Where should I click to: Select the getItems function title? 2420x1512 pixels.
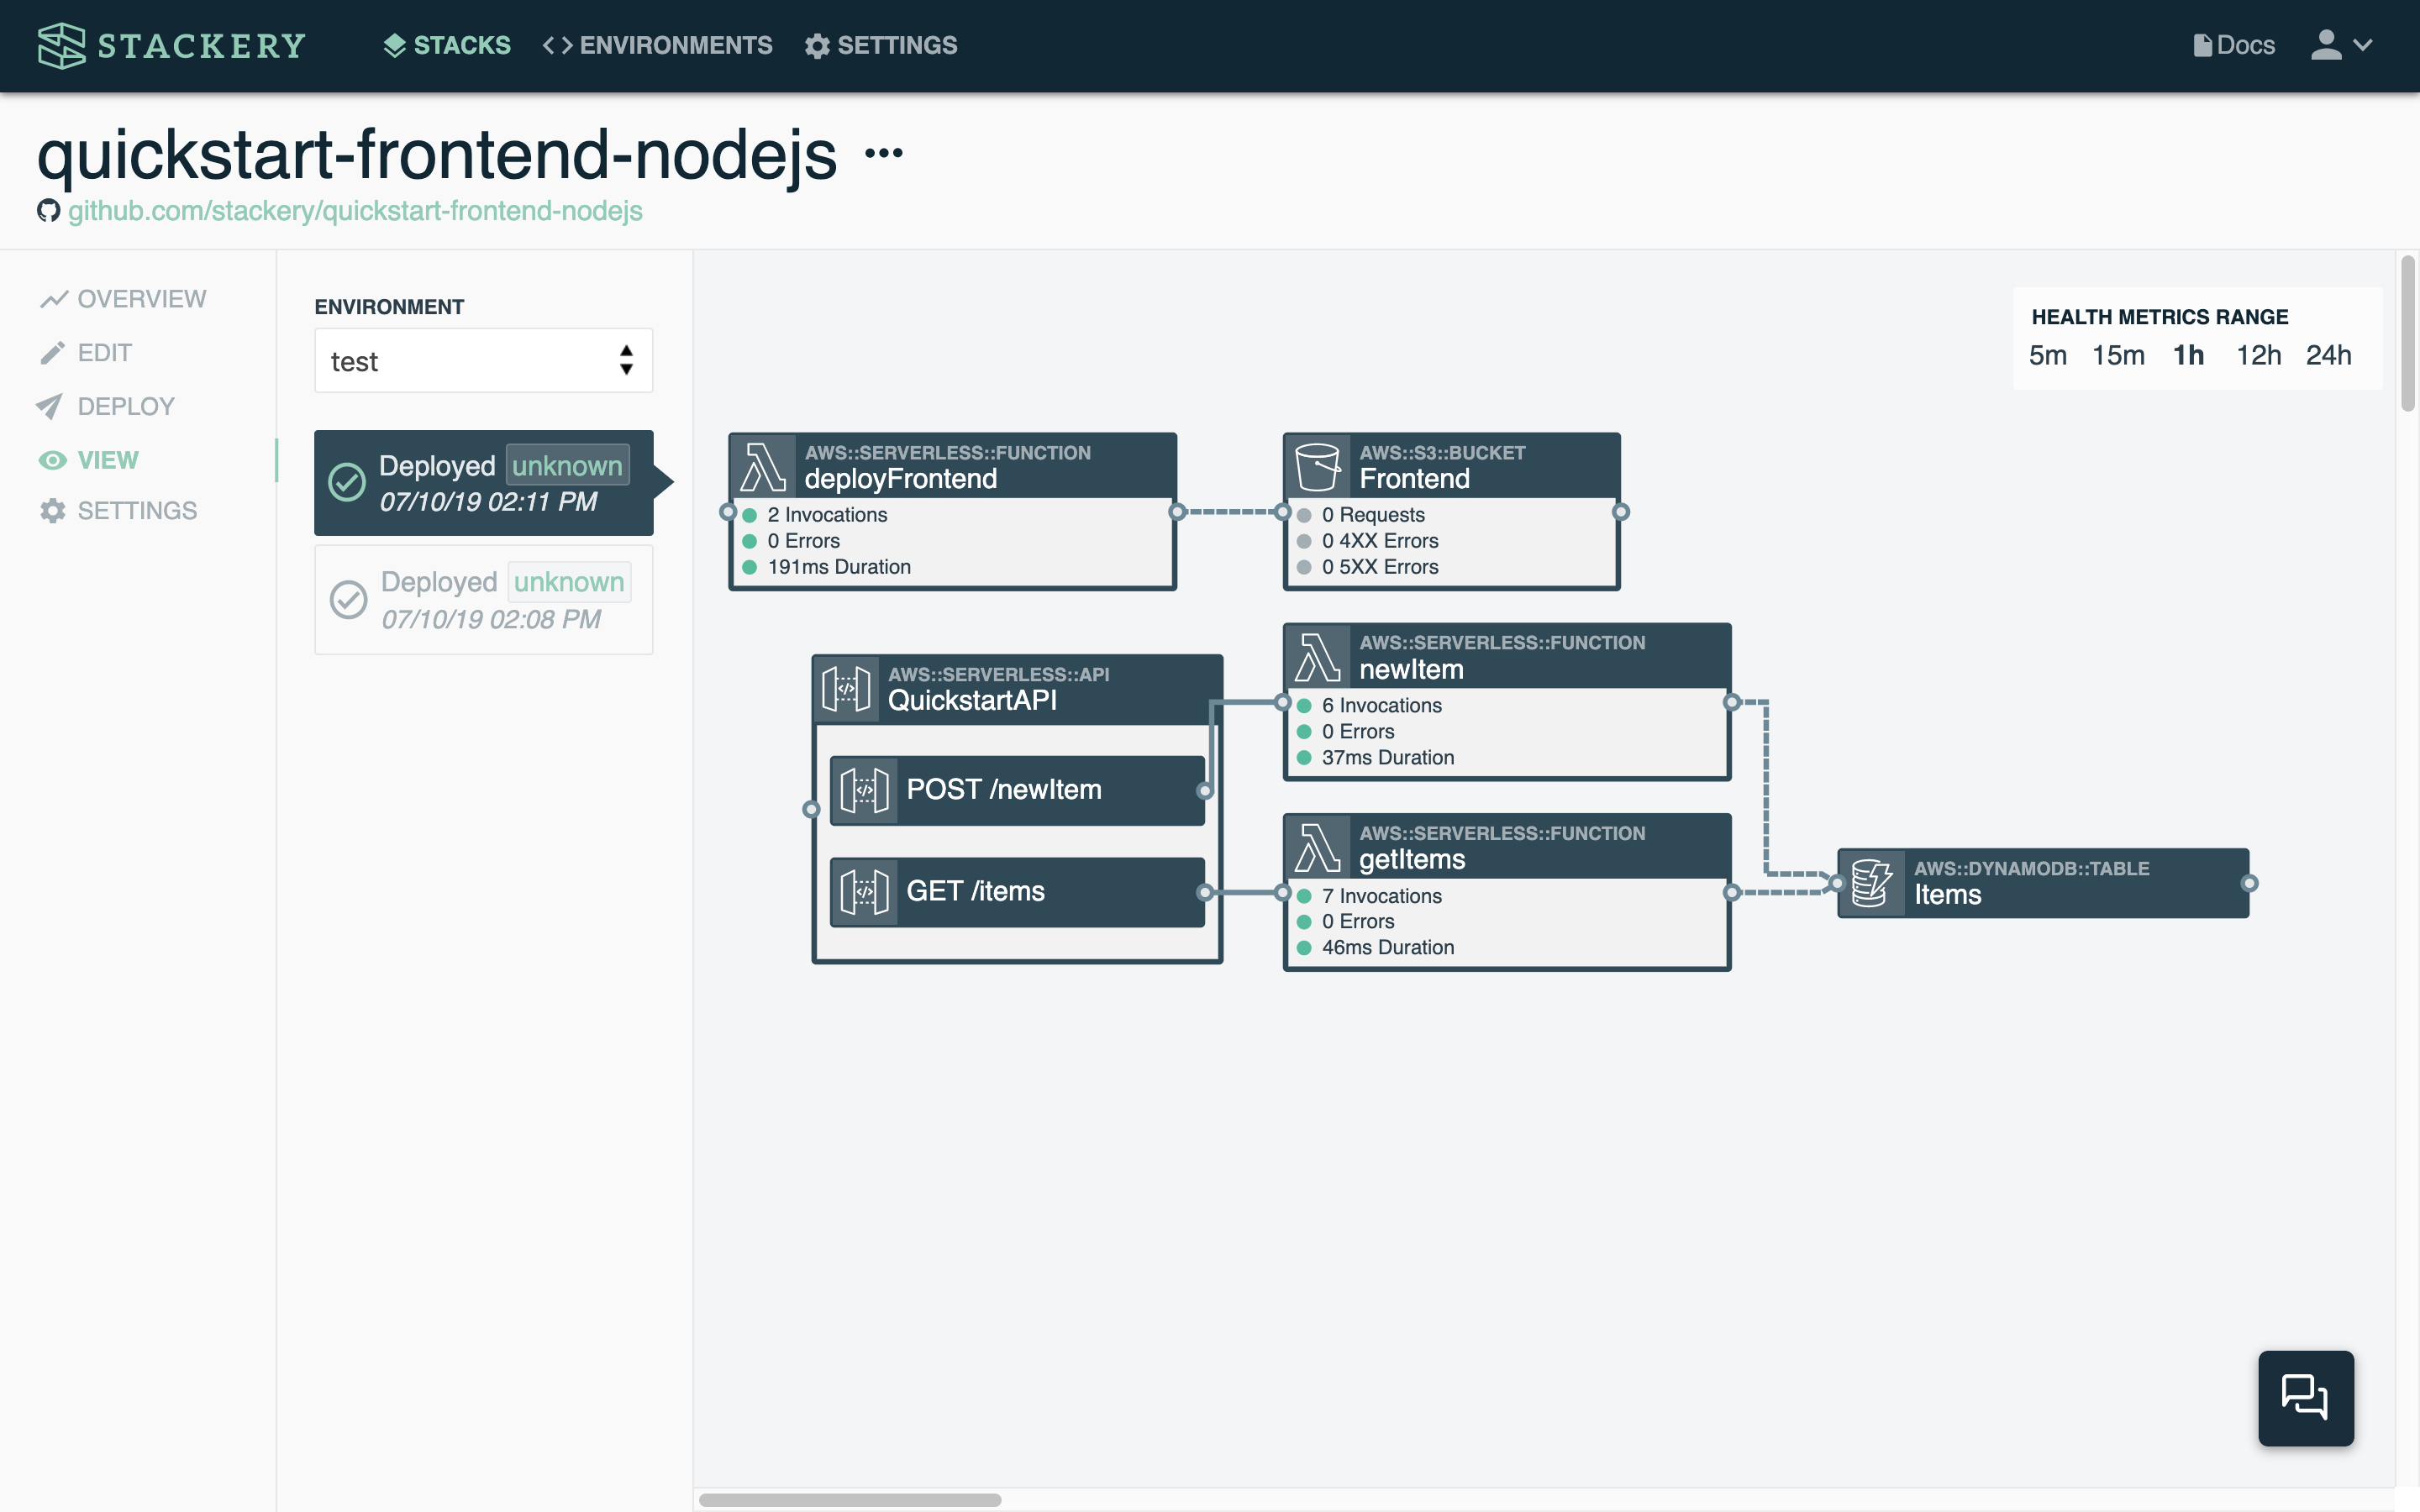pos(1412,860)
